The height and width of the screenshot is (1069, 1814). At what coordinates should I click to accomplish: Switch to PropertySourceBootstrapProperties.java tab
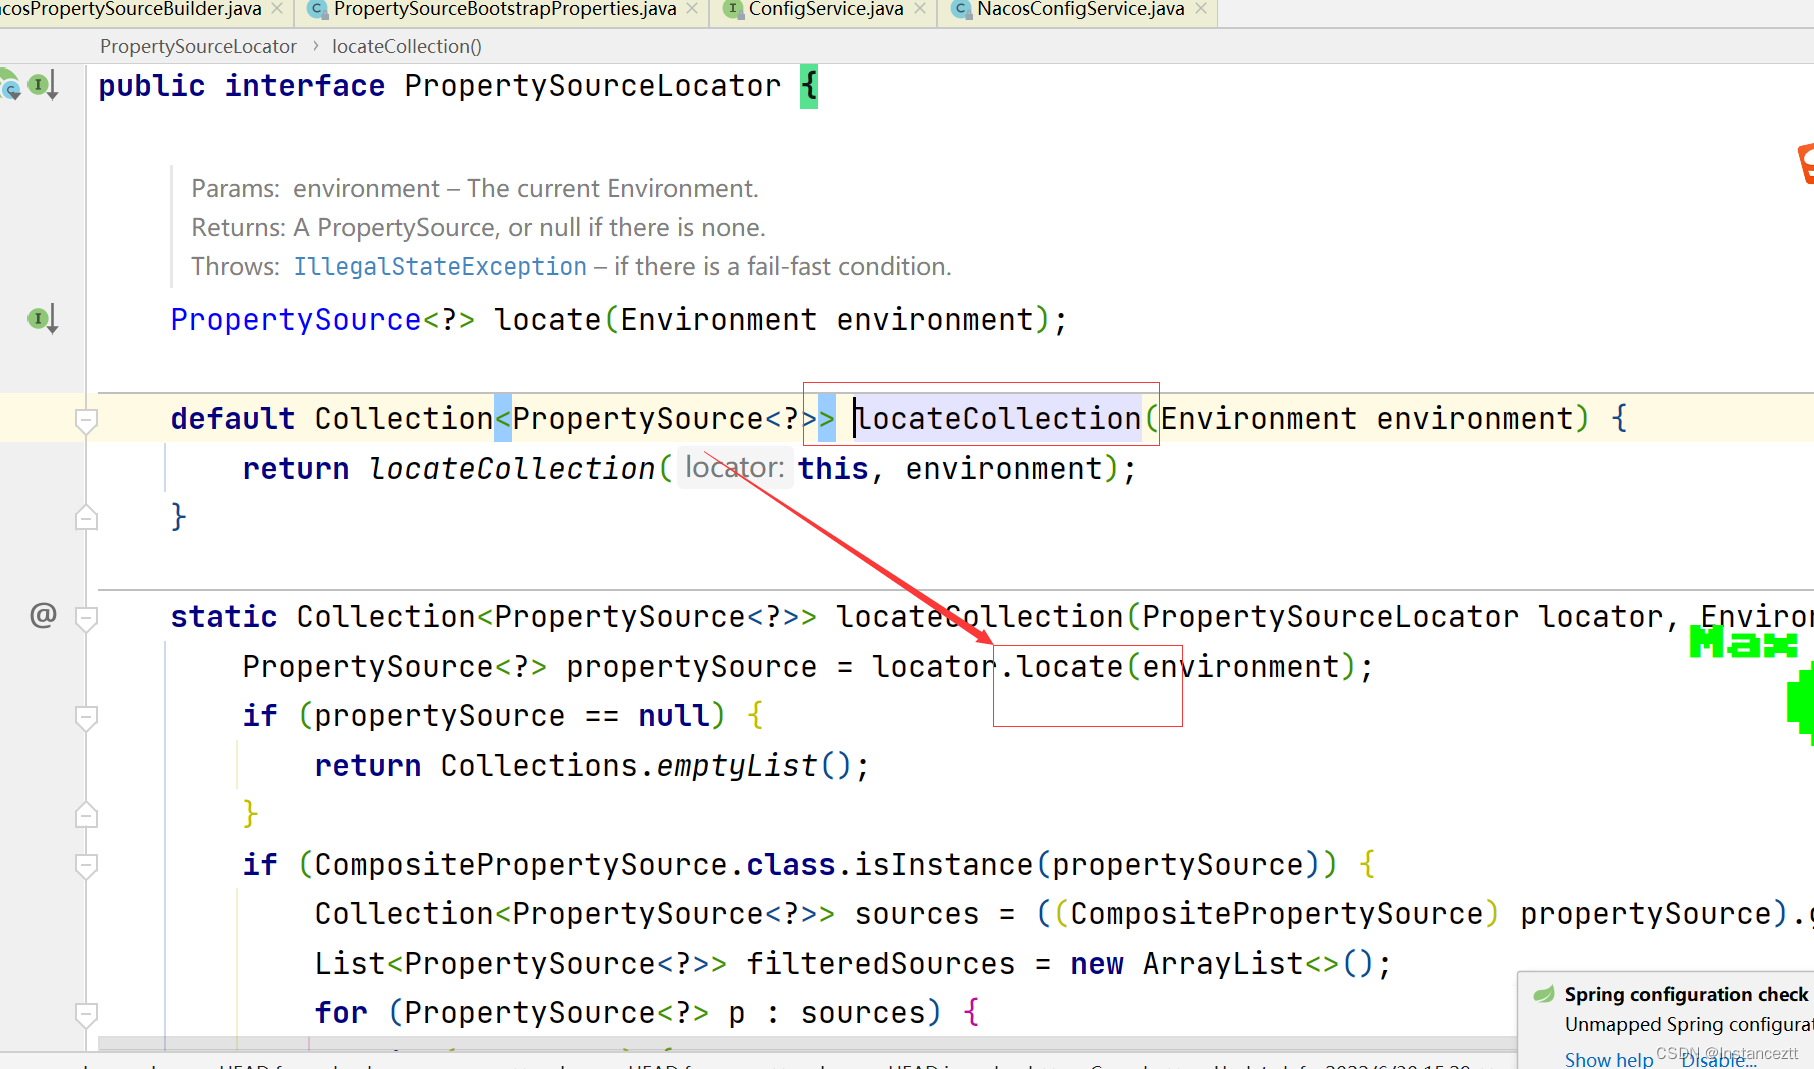click(x=504, y=9)
